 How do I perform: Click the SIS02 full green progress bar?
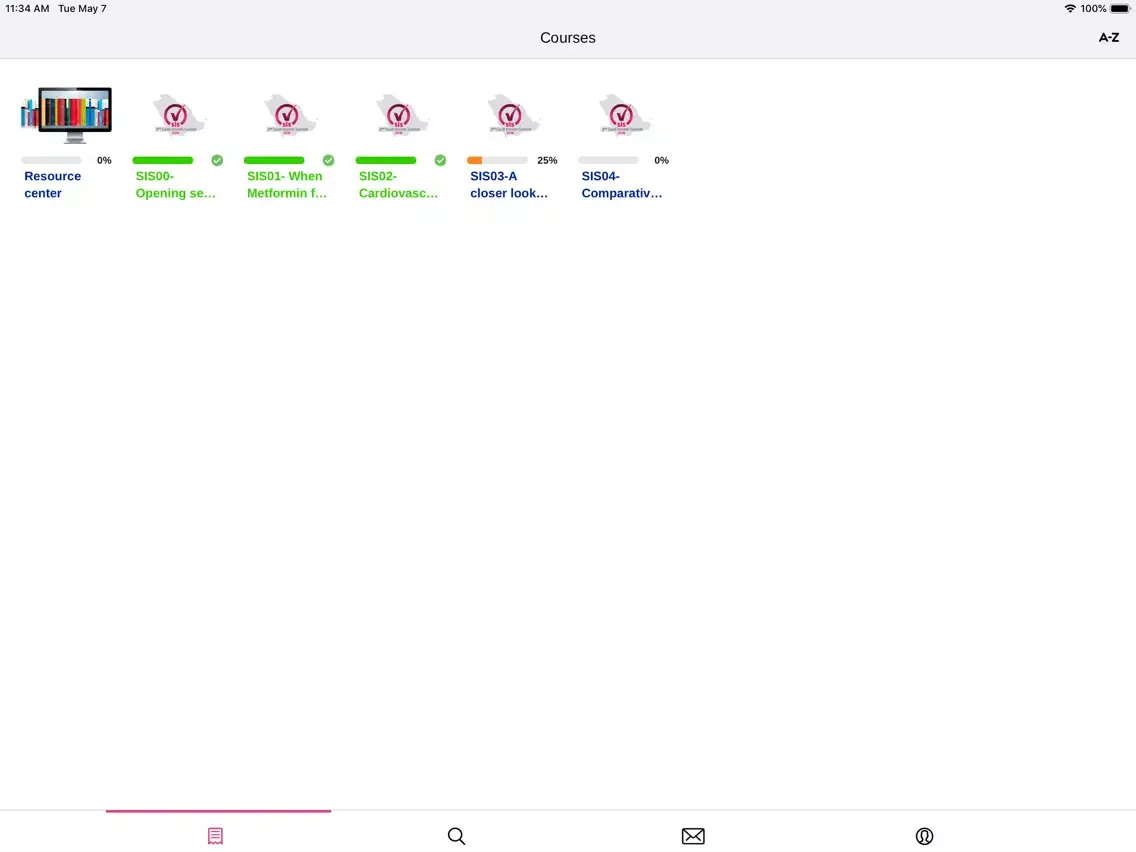point(386,160)
